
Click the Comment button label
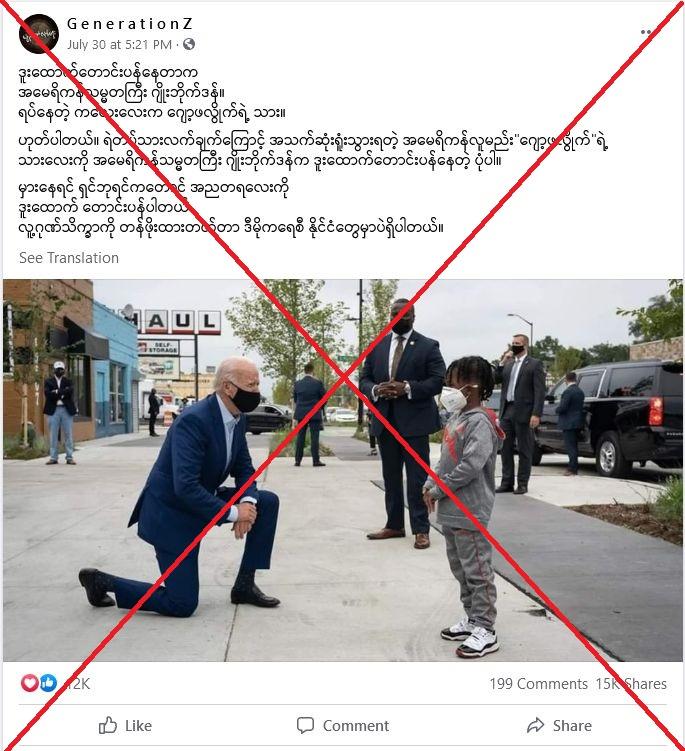pos(355,726)
